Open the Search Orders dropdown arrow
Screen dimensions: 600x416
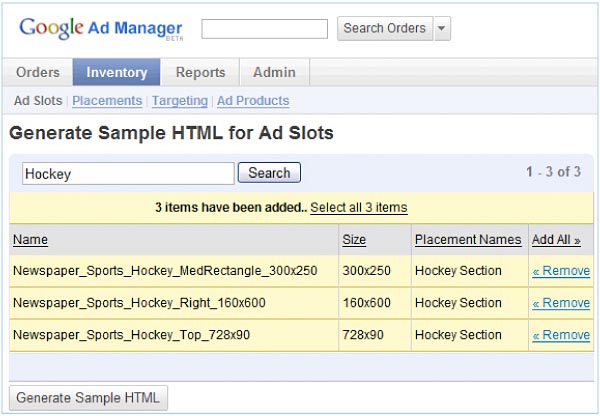tap(442, 28)
